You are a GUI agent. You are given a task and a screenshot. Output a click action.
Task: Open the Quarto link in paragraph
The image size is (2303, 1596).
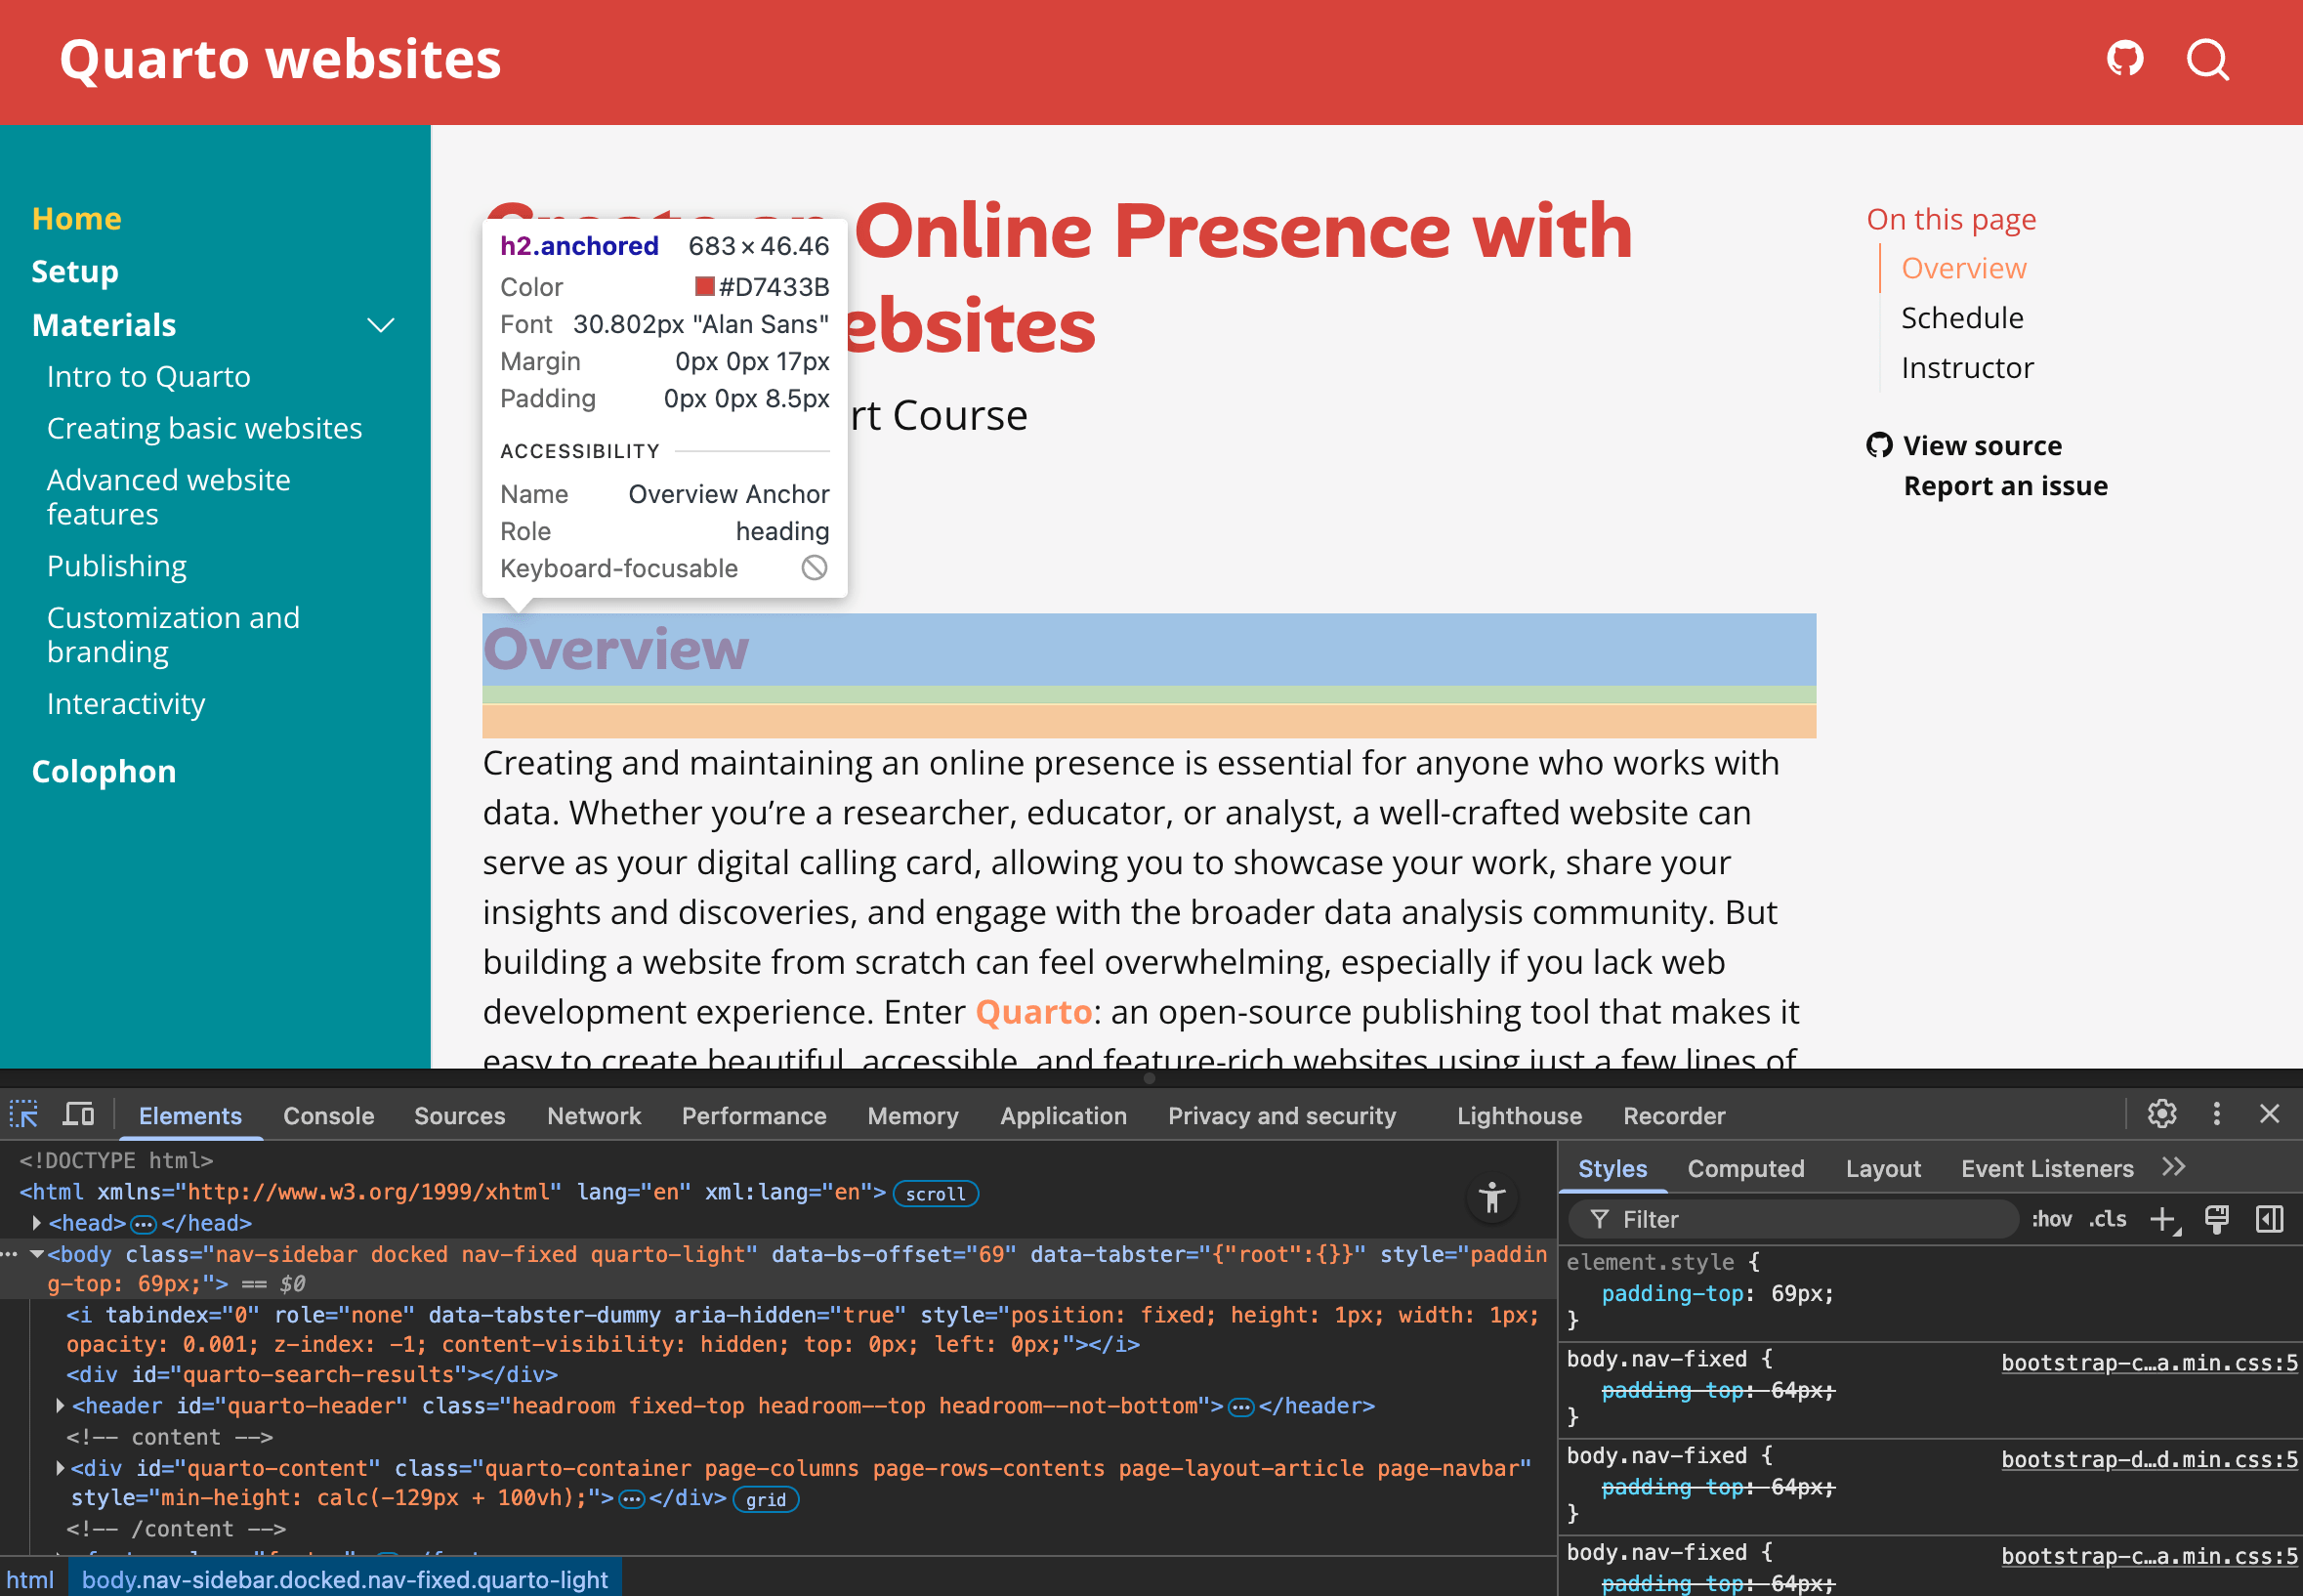pos(1032,1012)
